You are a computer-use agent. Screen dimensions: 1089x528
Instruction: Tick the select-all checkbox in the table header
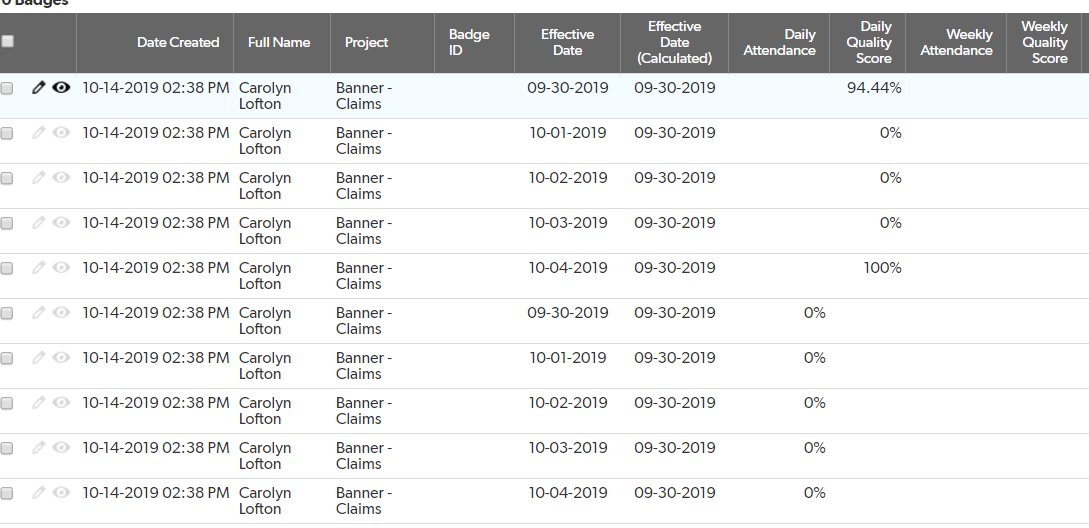tap(8, 42)
